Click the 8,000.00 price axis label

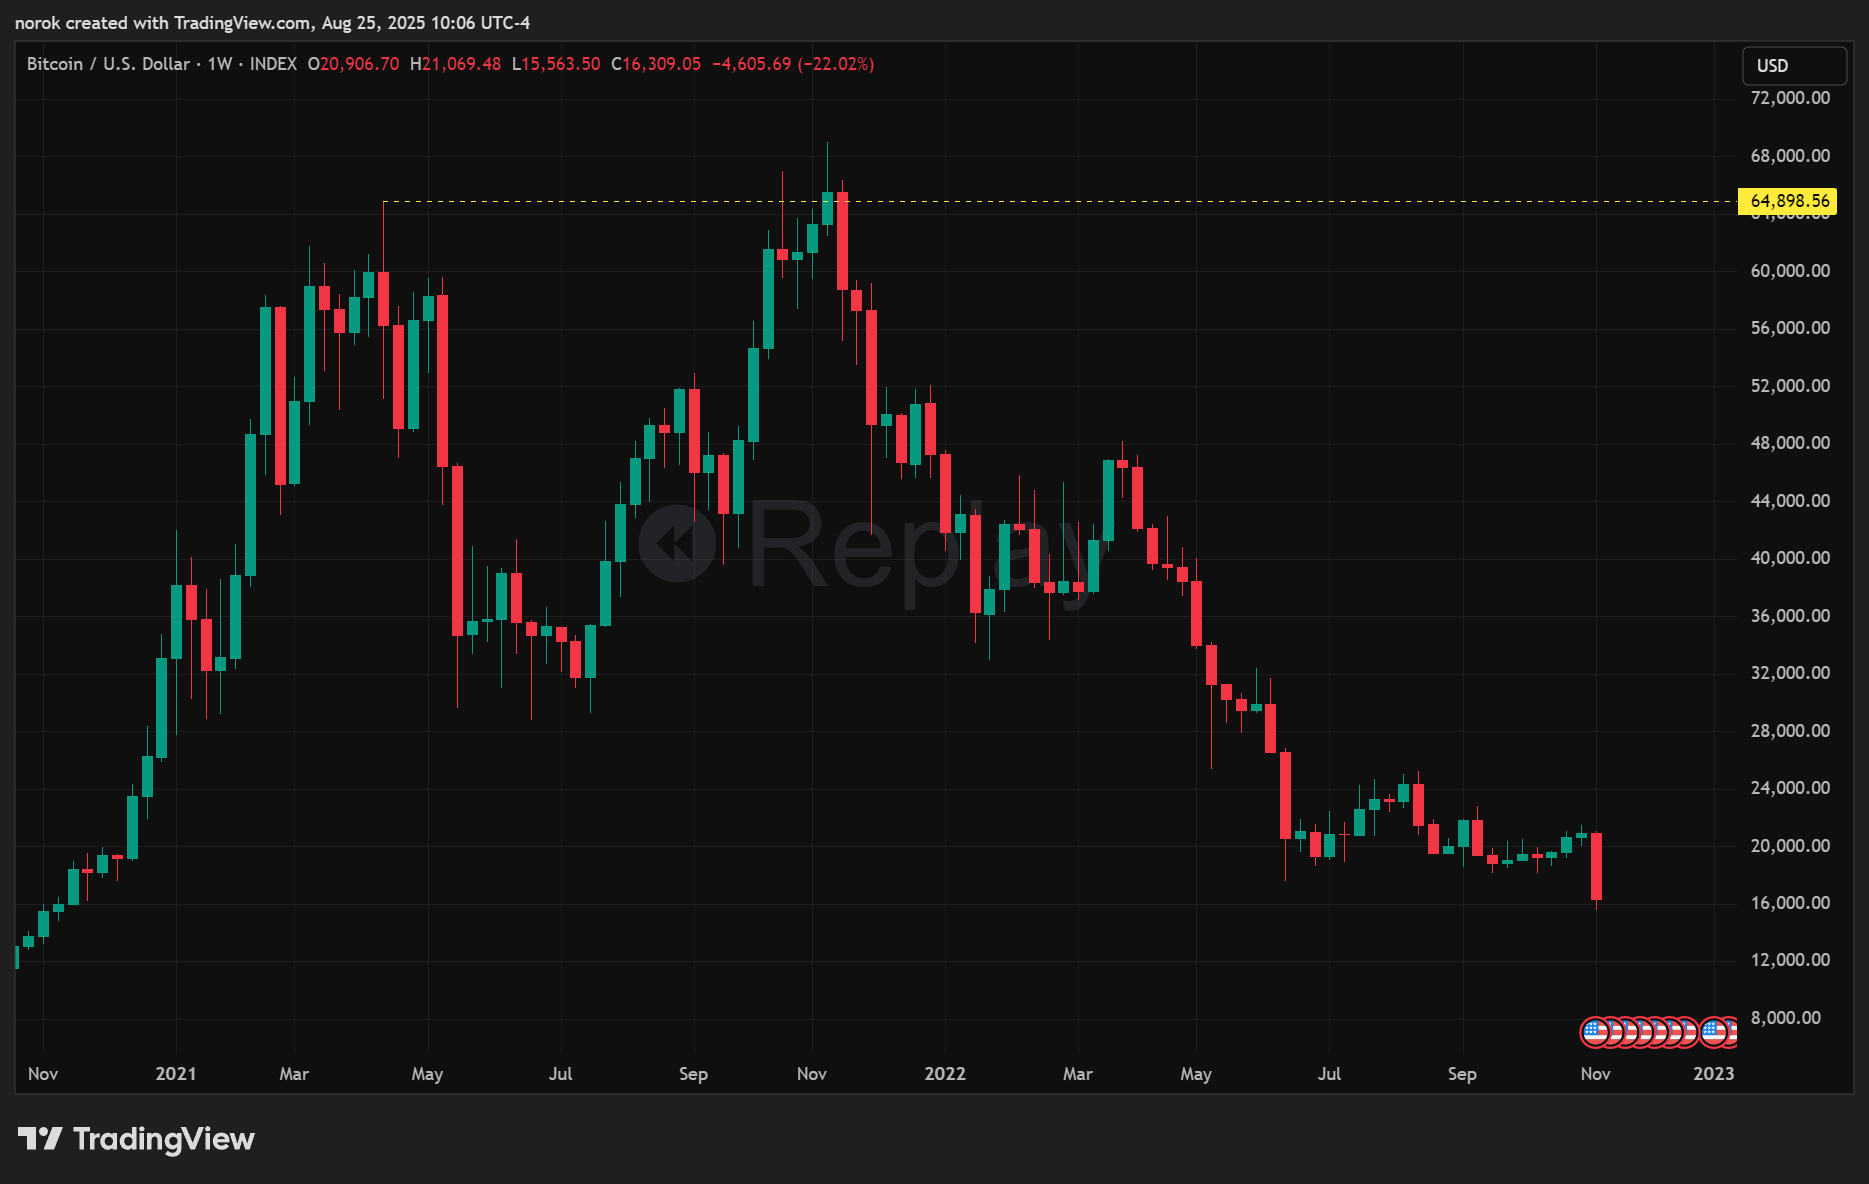click(x=1785, y=1018)
